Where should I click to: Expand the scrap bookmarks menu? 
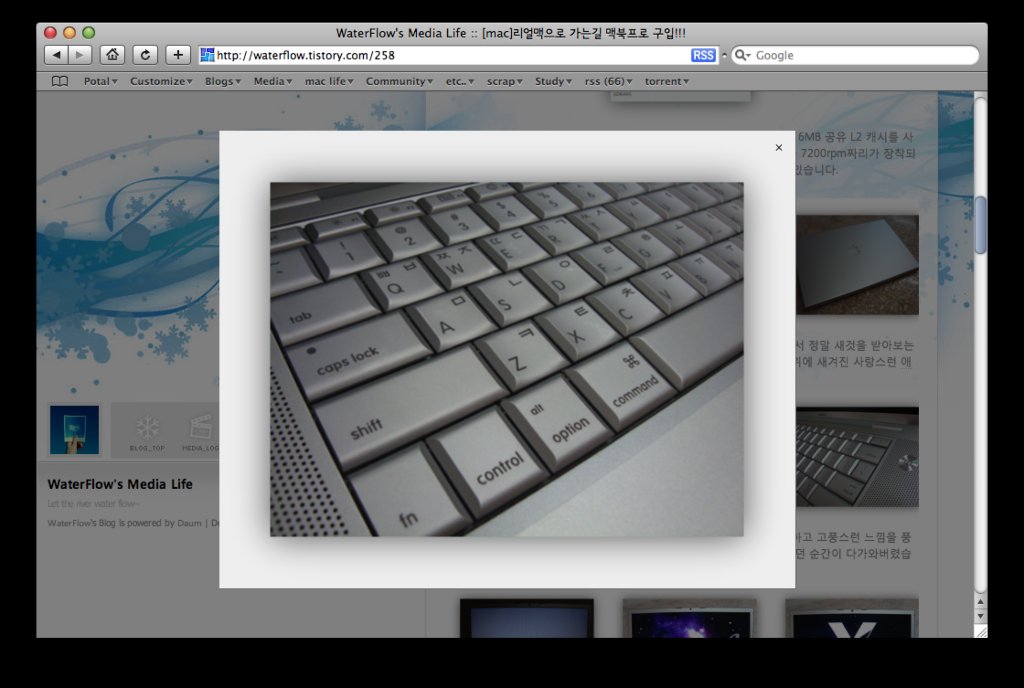[505, 82]
